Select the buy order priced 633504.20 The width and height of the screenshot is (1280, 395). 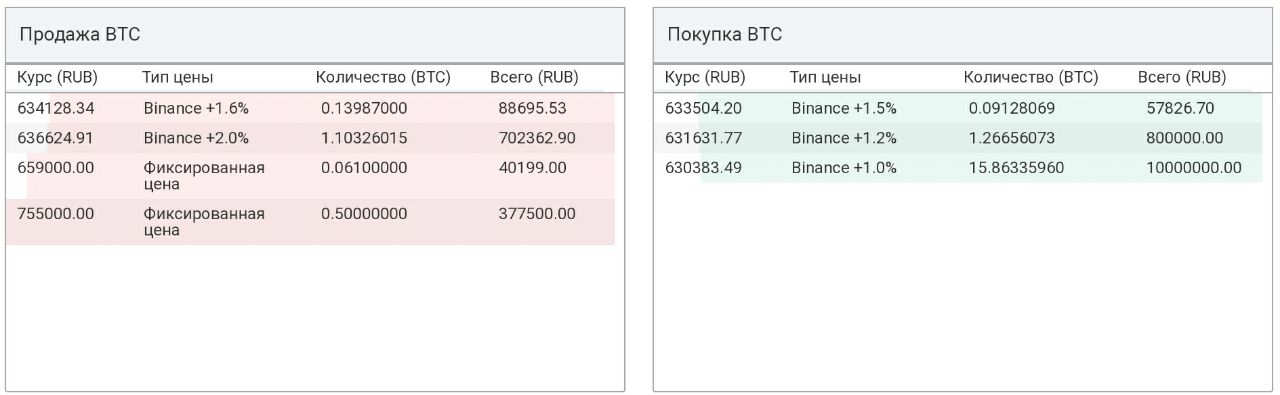coord(958,108)
